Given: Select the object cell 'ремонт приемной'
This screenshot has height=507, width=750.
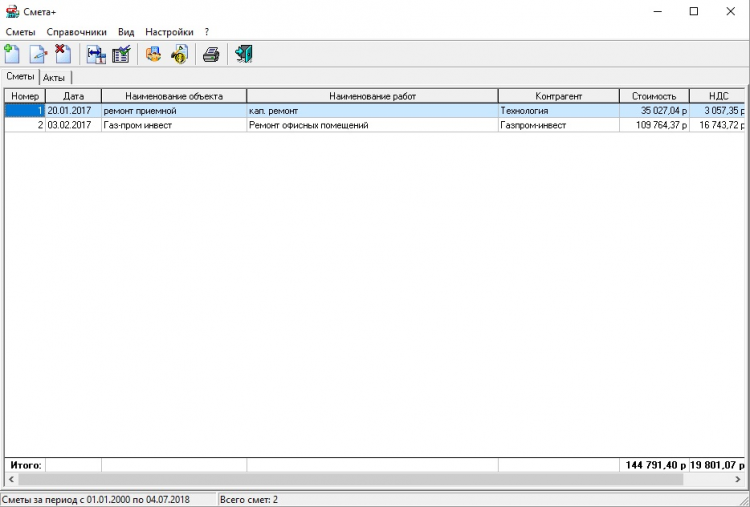Looking at the screenshot, I should pyautogui.click(x=174, y=110).
